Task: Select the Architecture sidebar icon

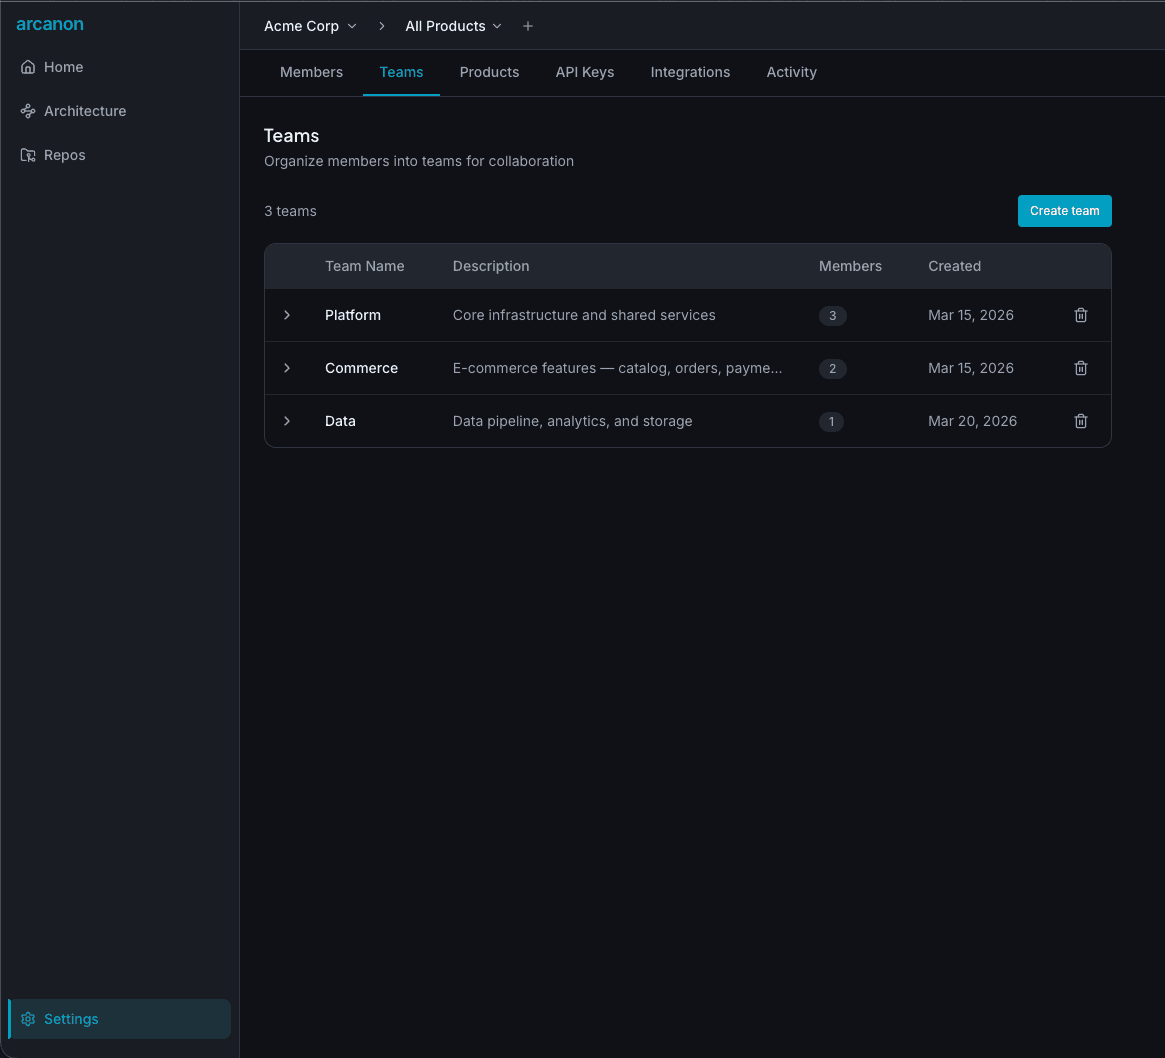Action: click(28, 111)
